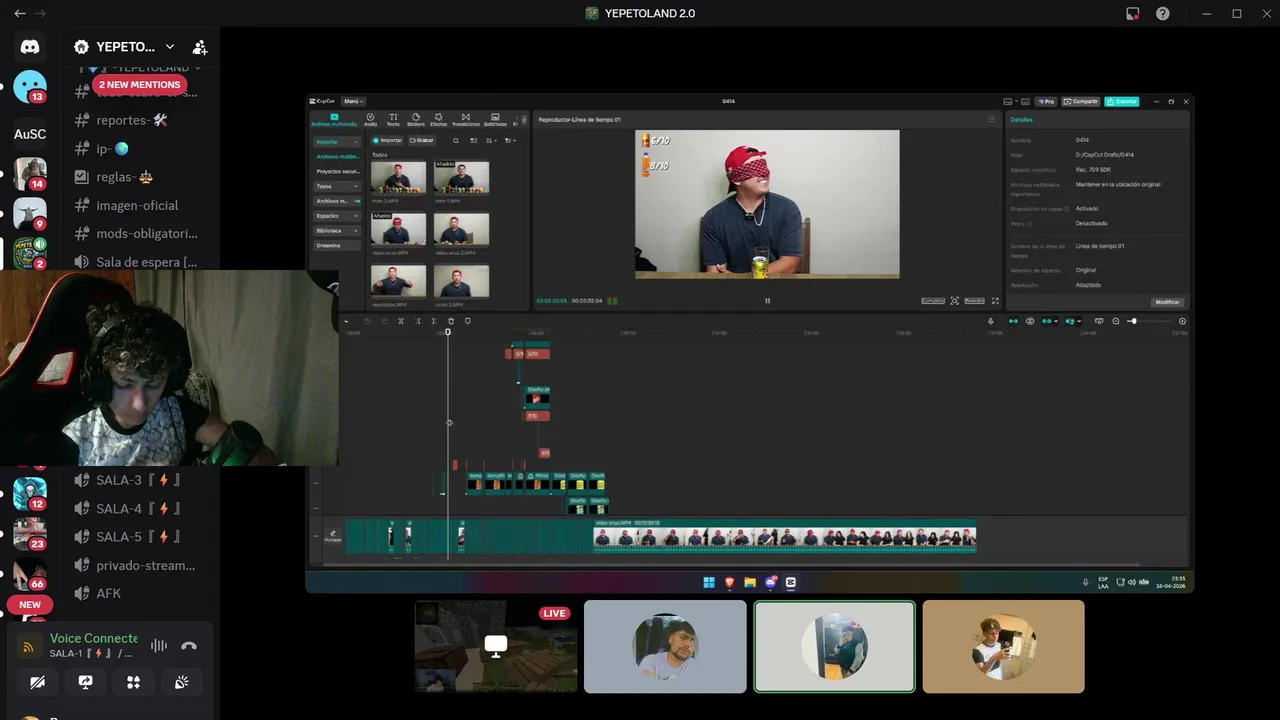Open Discord direct messages home icon
The width and height of the screenshot is (1280, 720).
[x=30, y=46]
